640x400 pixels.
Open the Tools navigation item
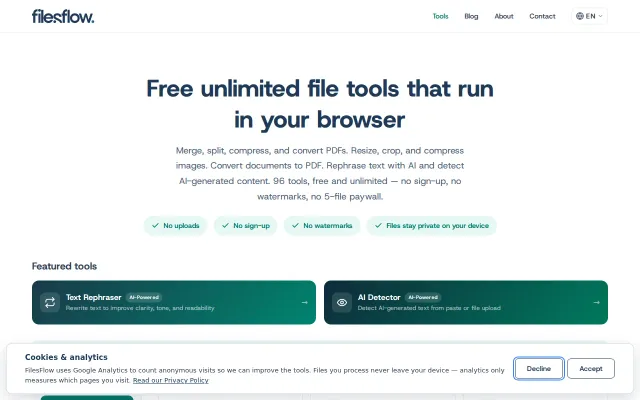[440, 16]
